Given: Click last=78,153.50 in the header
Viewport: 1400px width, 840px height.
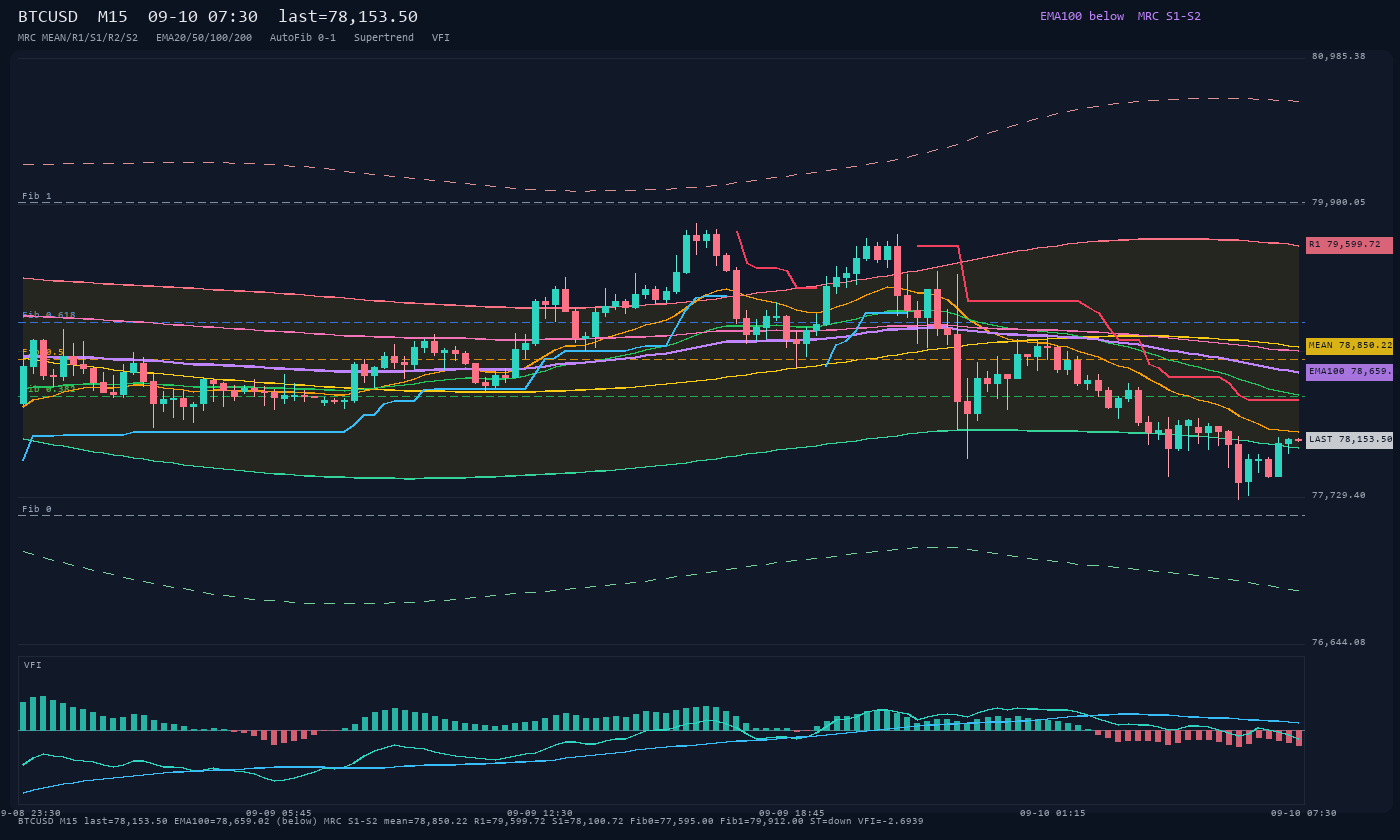Looking at the screenshot, I should [x=348, y=17].
